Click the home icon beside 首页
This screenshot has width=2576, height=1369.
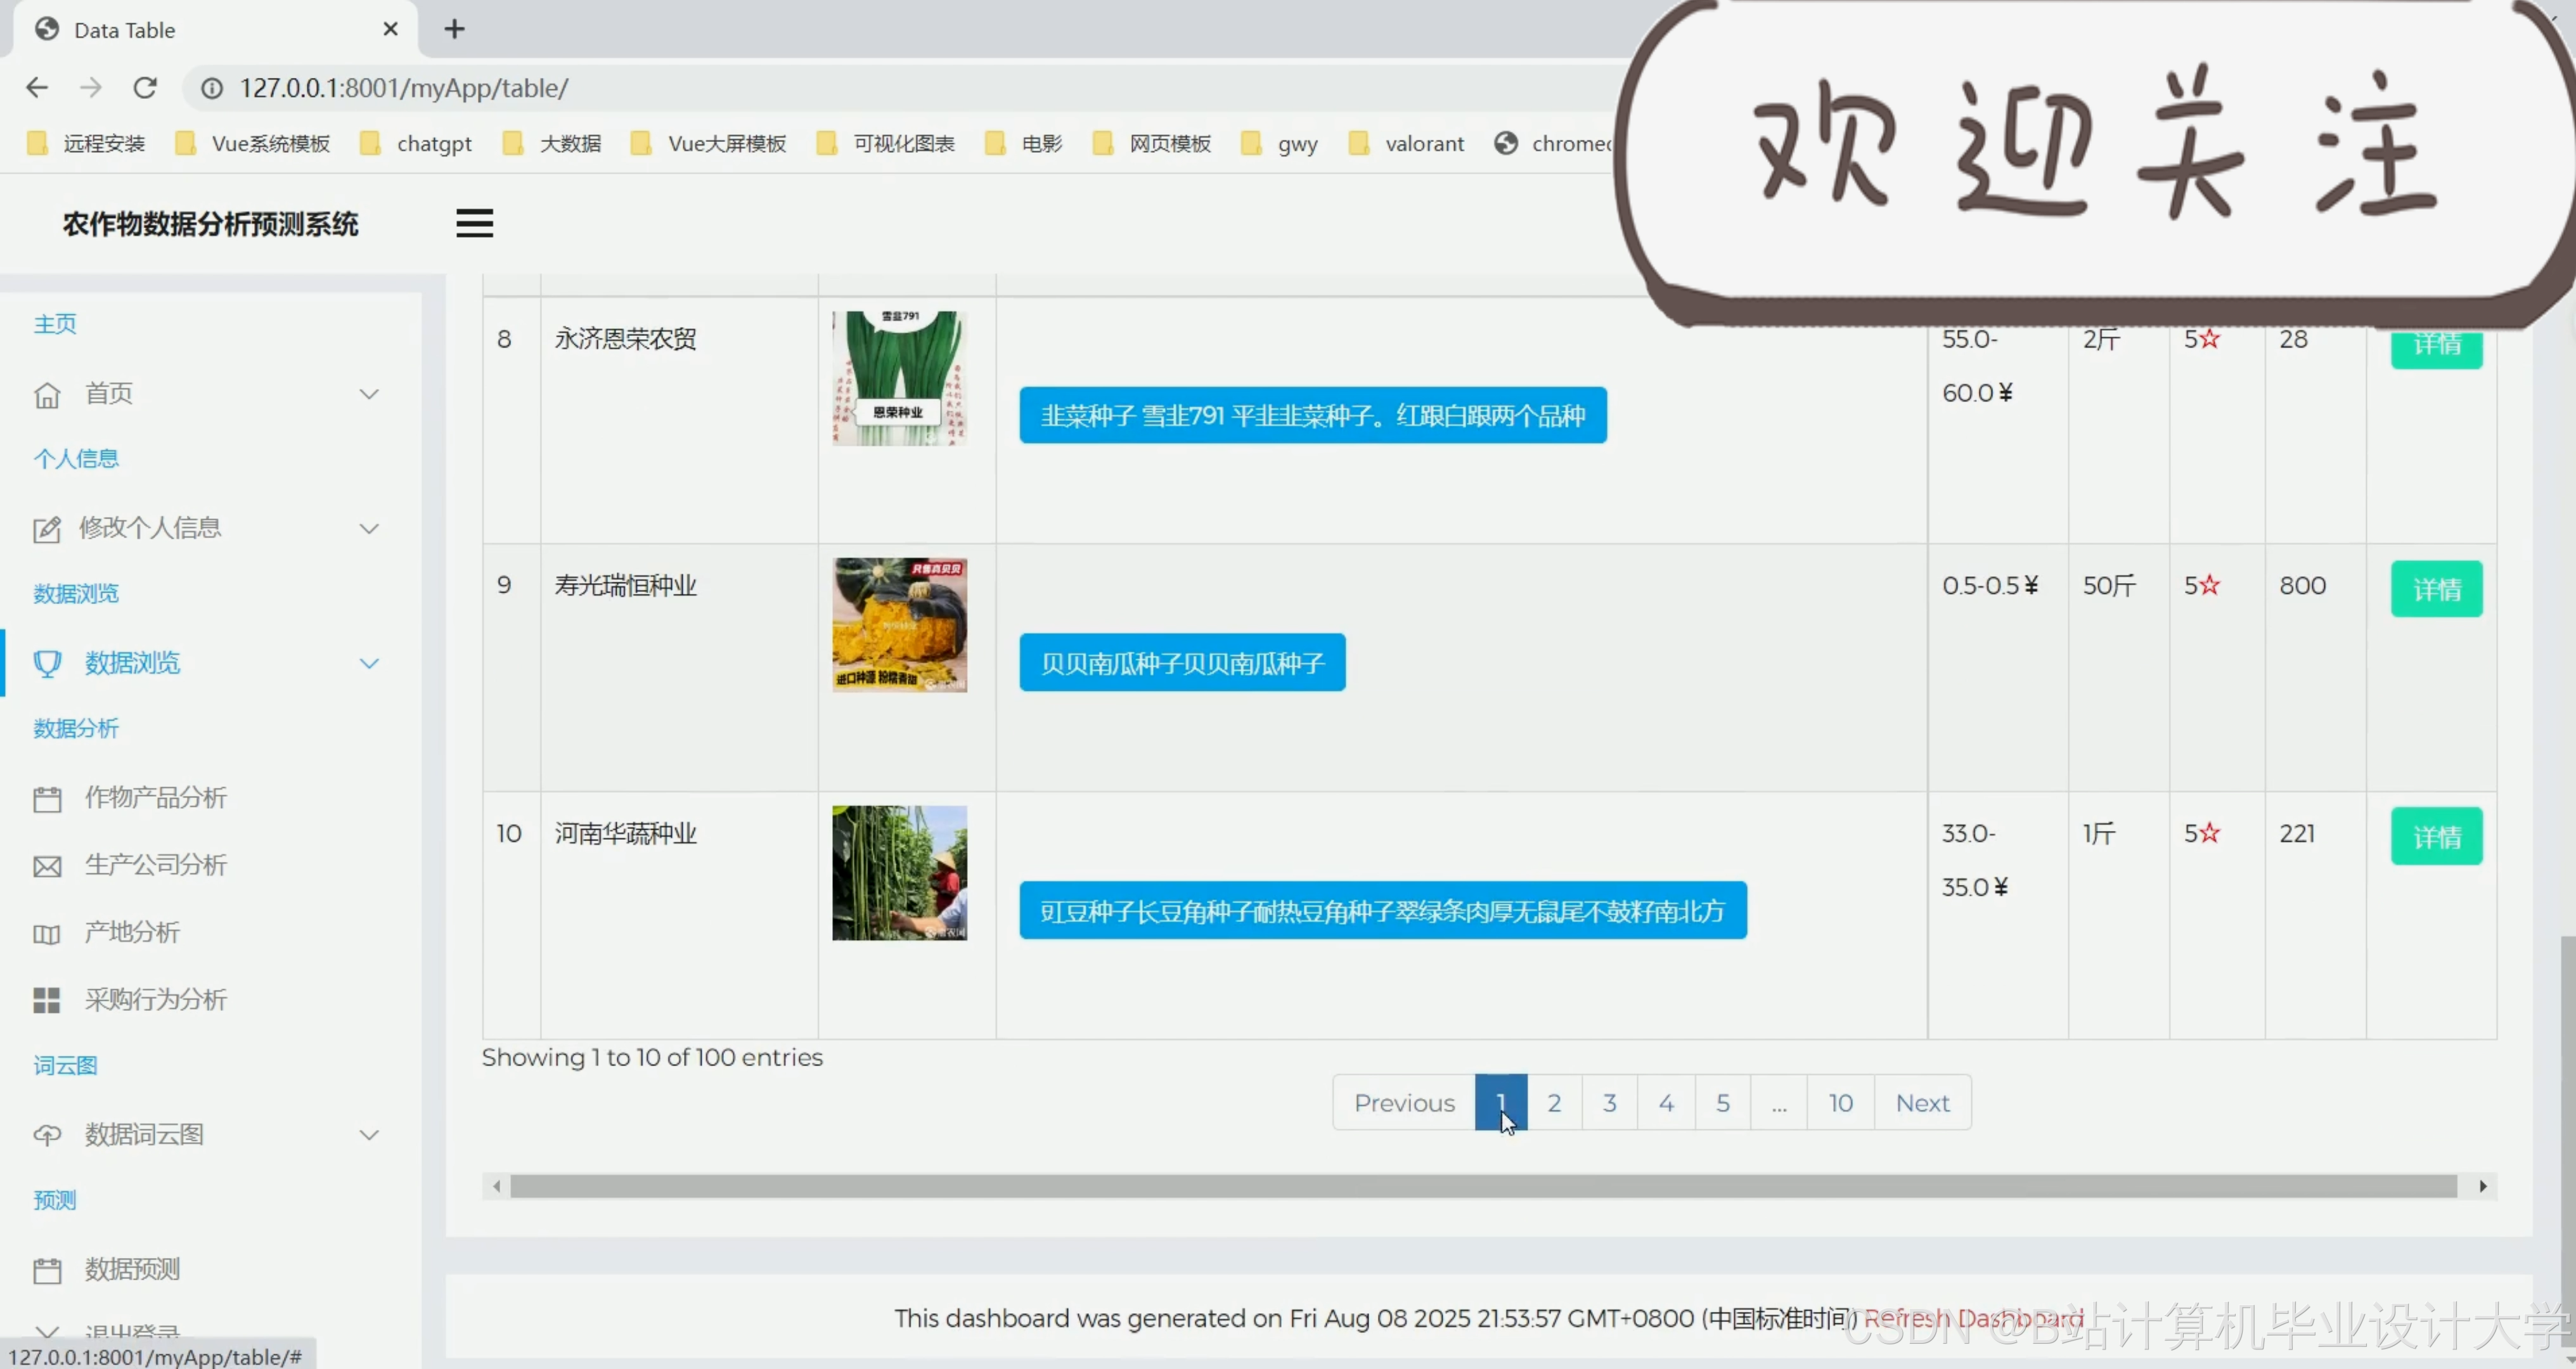tap(47, 394)
